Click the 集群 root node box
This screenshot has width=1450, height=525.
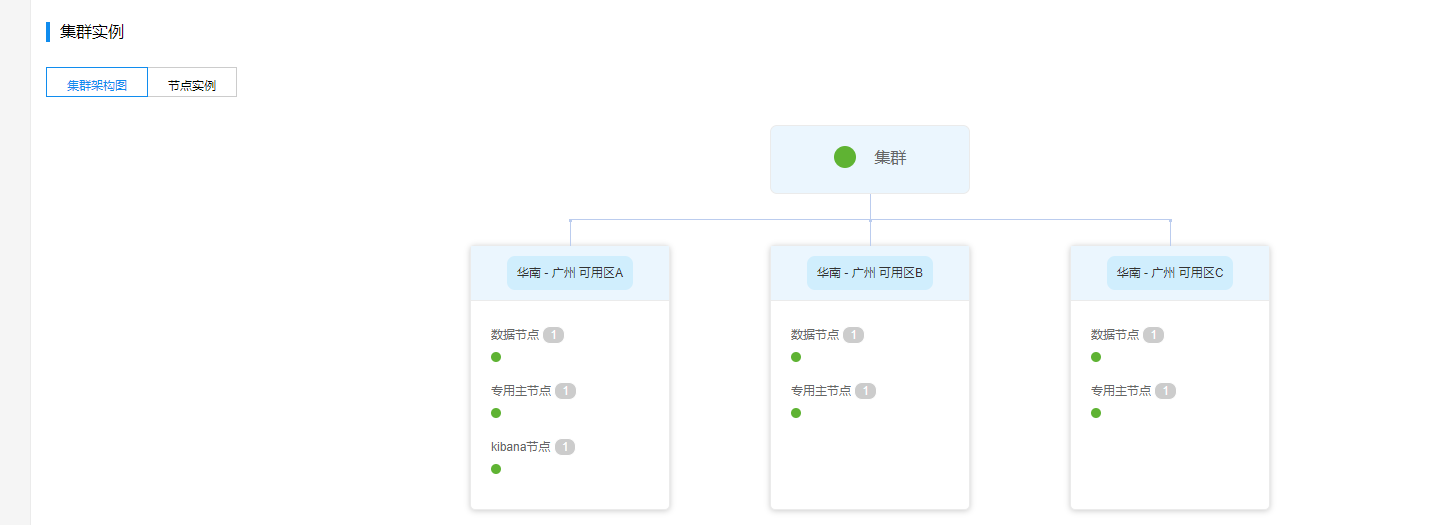[870, 159]
